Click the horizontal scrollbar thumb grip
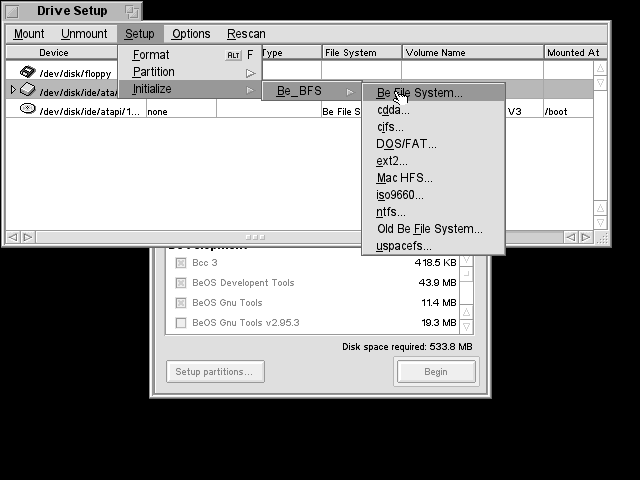The width and height of the screenshot is (640, 480). point(256,237)
